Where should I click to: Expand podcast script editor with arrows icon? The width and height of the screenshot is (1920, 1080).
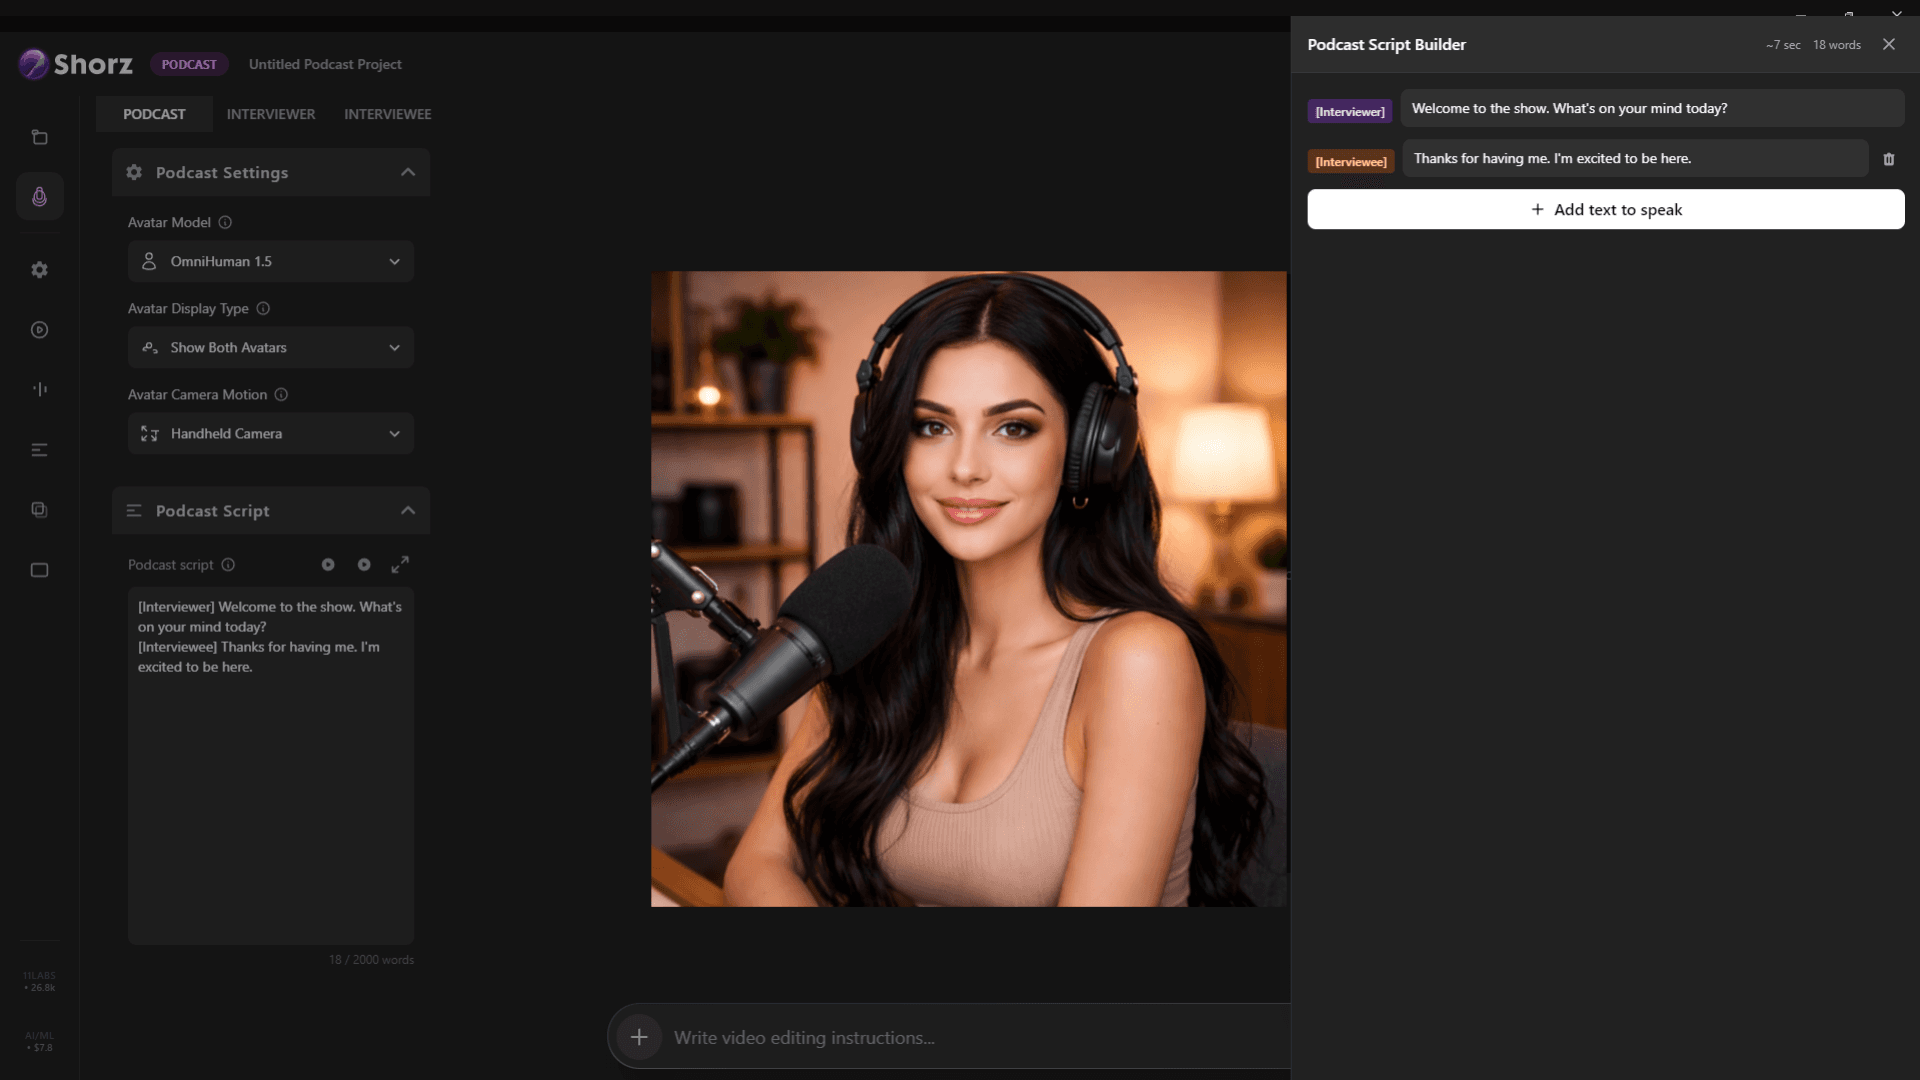(400, 565)
